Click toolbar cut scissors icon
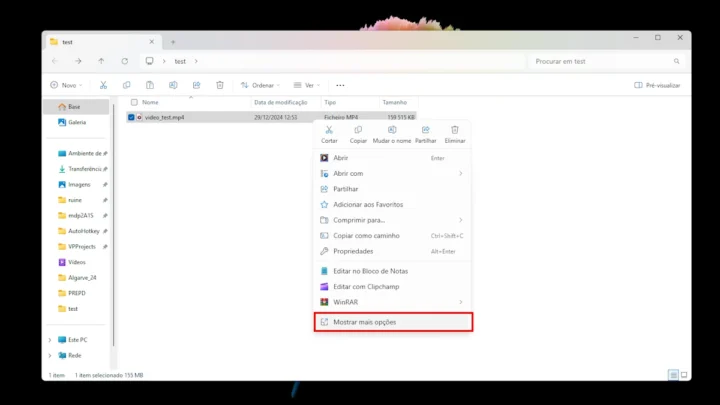The width and height of the screenshot is (720, 405). (x=103, y=85)
